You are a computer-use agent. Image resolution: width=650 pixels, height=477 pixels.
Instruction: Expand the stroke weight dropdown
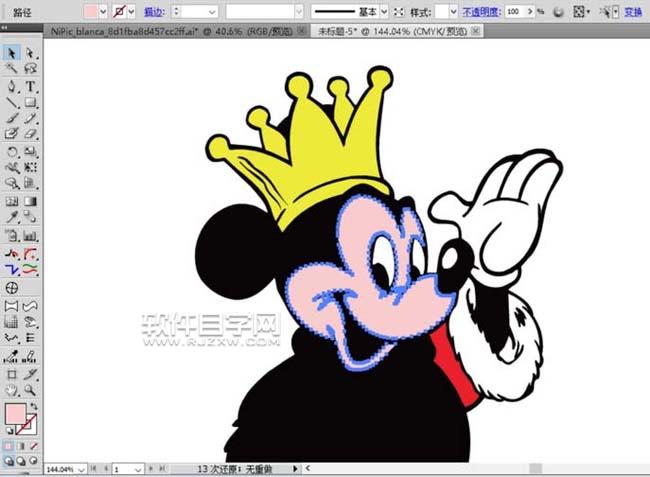click(x=214, y=11)
